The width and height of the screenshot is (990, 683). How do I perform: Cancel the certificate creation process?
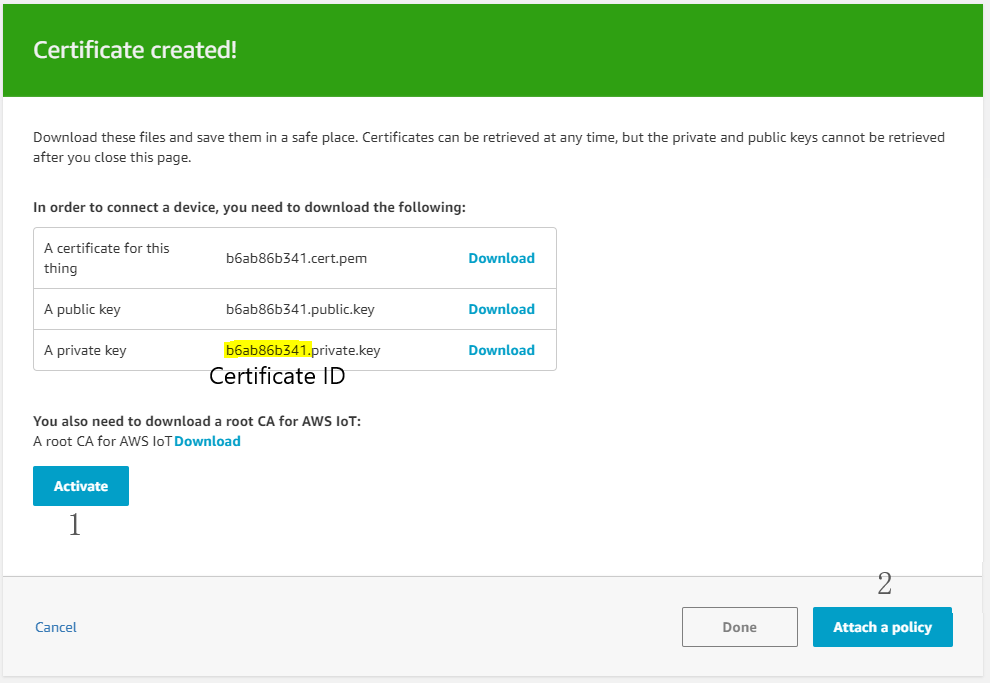55,626
